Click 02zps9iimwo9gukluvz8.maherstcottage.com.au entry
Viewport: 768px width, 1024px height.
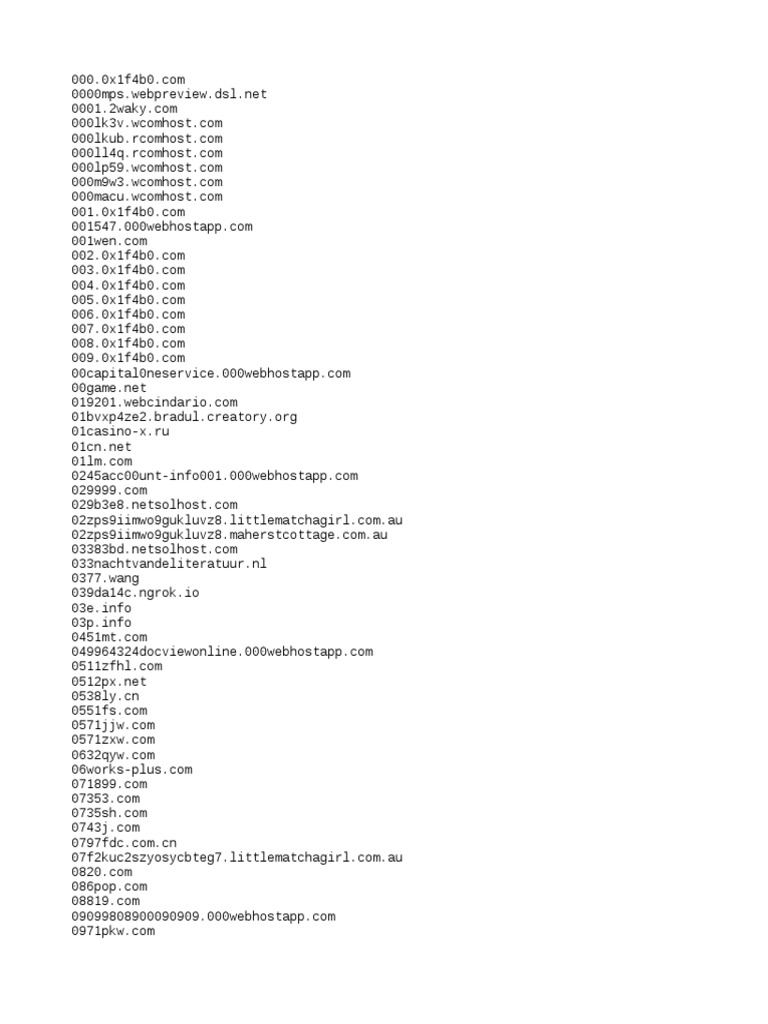point(229,535)
